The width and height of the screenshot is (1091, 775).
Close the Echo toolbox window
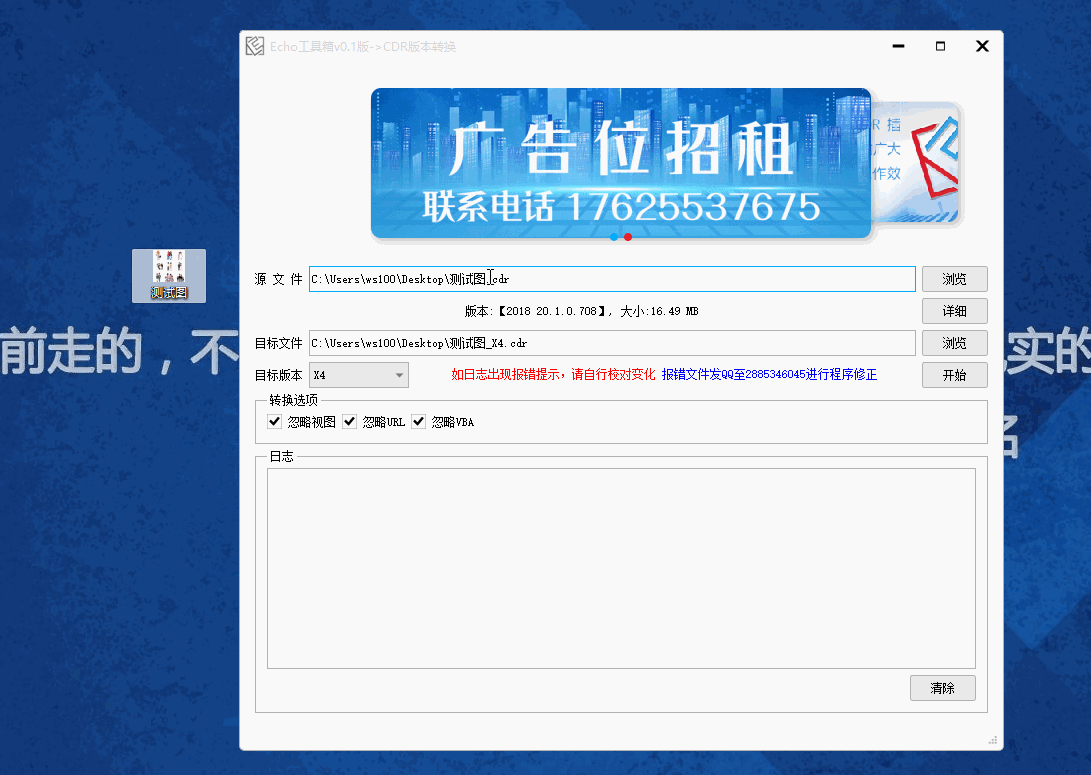coord(982,46)
